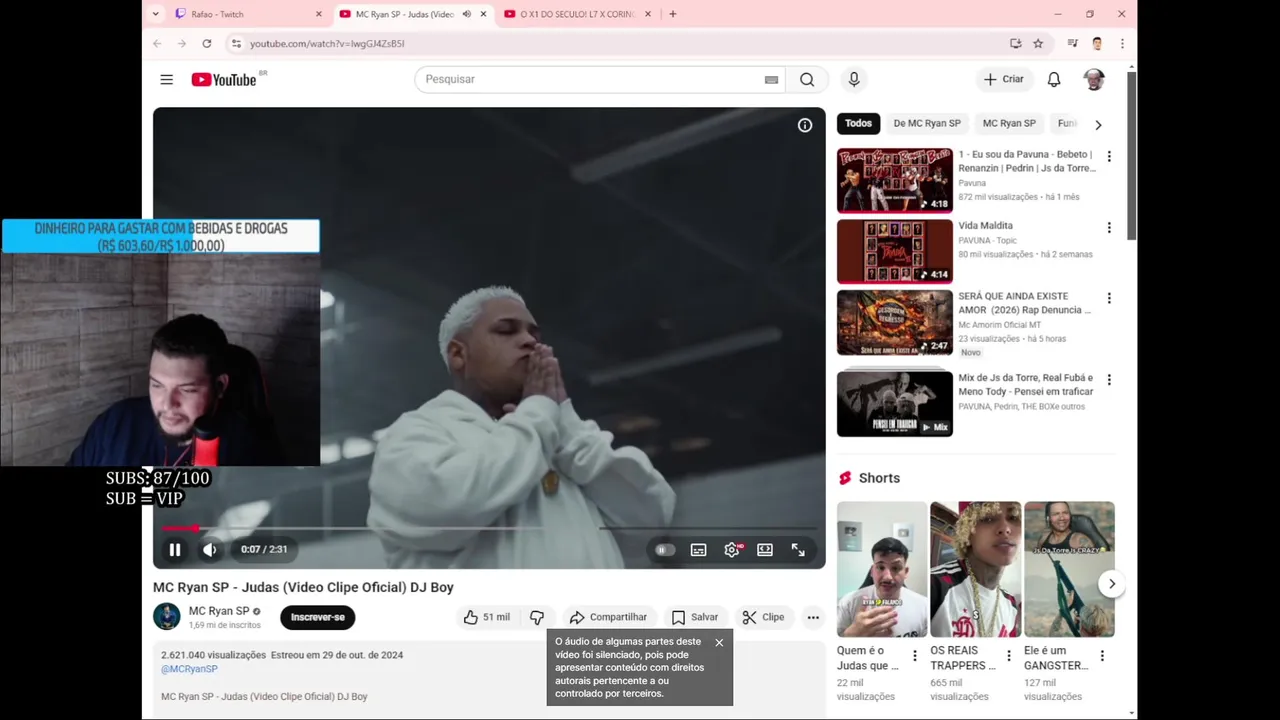The image size is (1280, 720).
Task: Open short OS REAIS TRAPPERS
Action: coord(975,569)
